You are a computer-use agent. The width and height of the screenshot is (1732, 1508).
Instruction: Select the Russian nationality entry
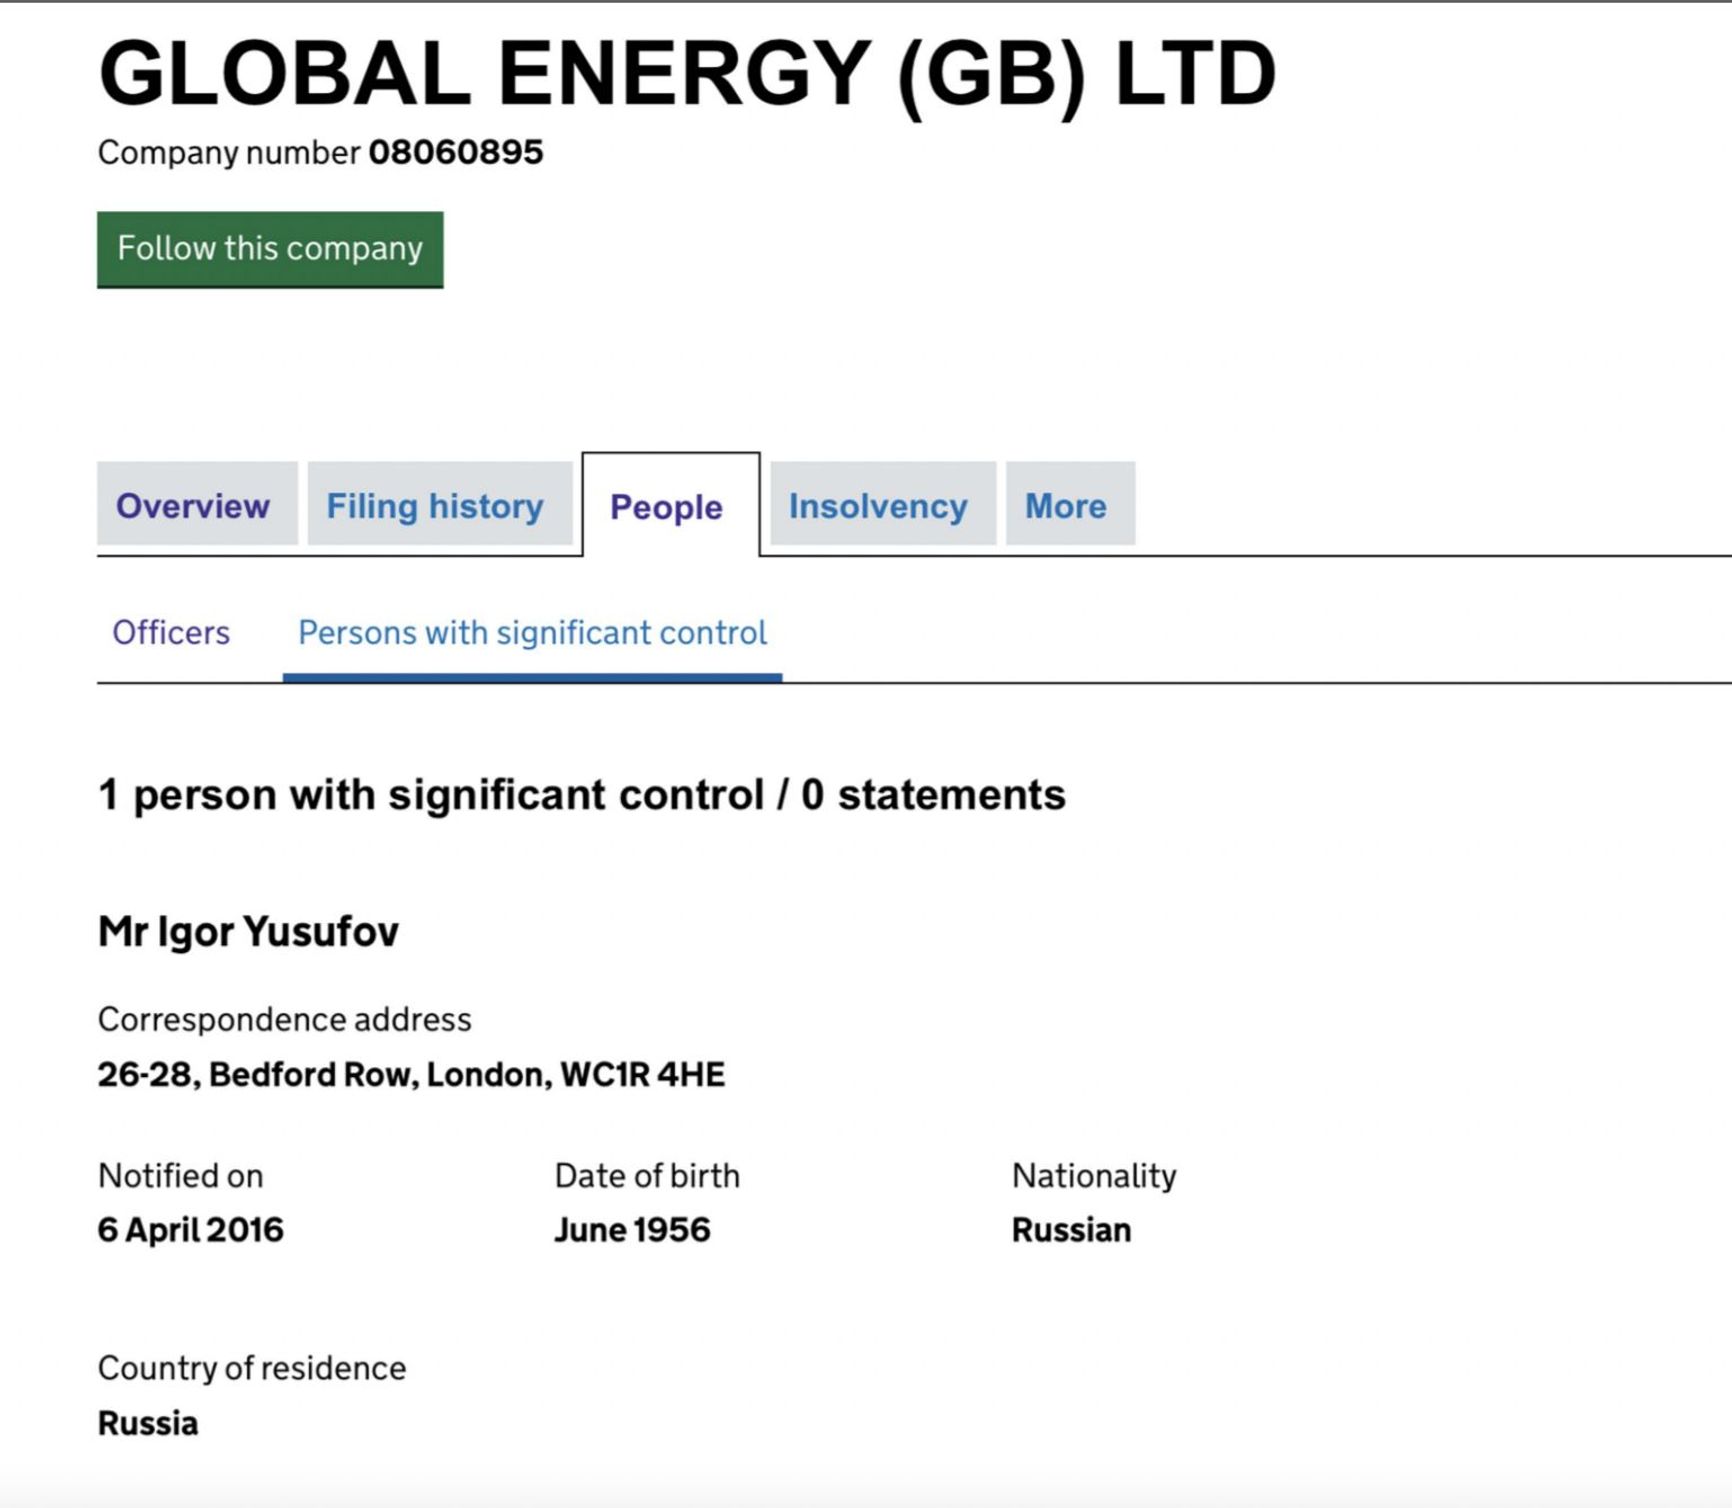pos(1070,1230)
